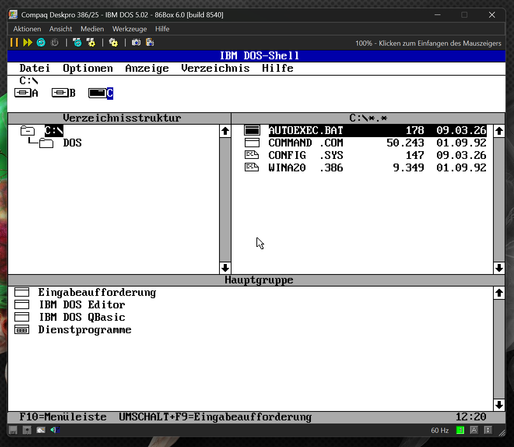Click hard disk status bar icon
This screenshot has width=514, height=447.
[41, 430]
